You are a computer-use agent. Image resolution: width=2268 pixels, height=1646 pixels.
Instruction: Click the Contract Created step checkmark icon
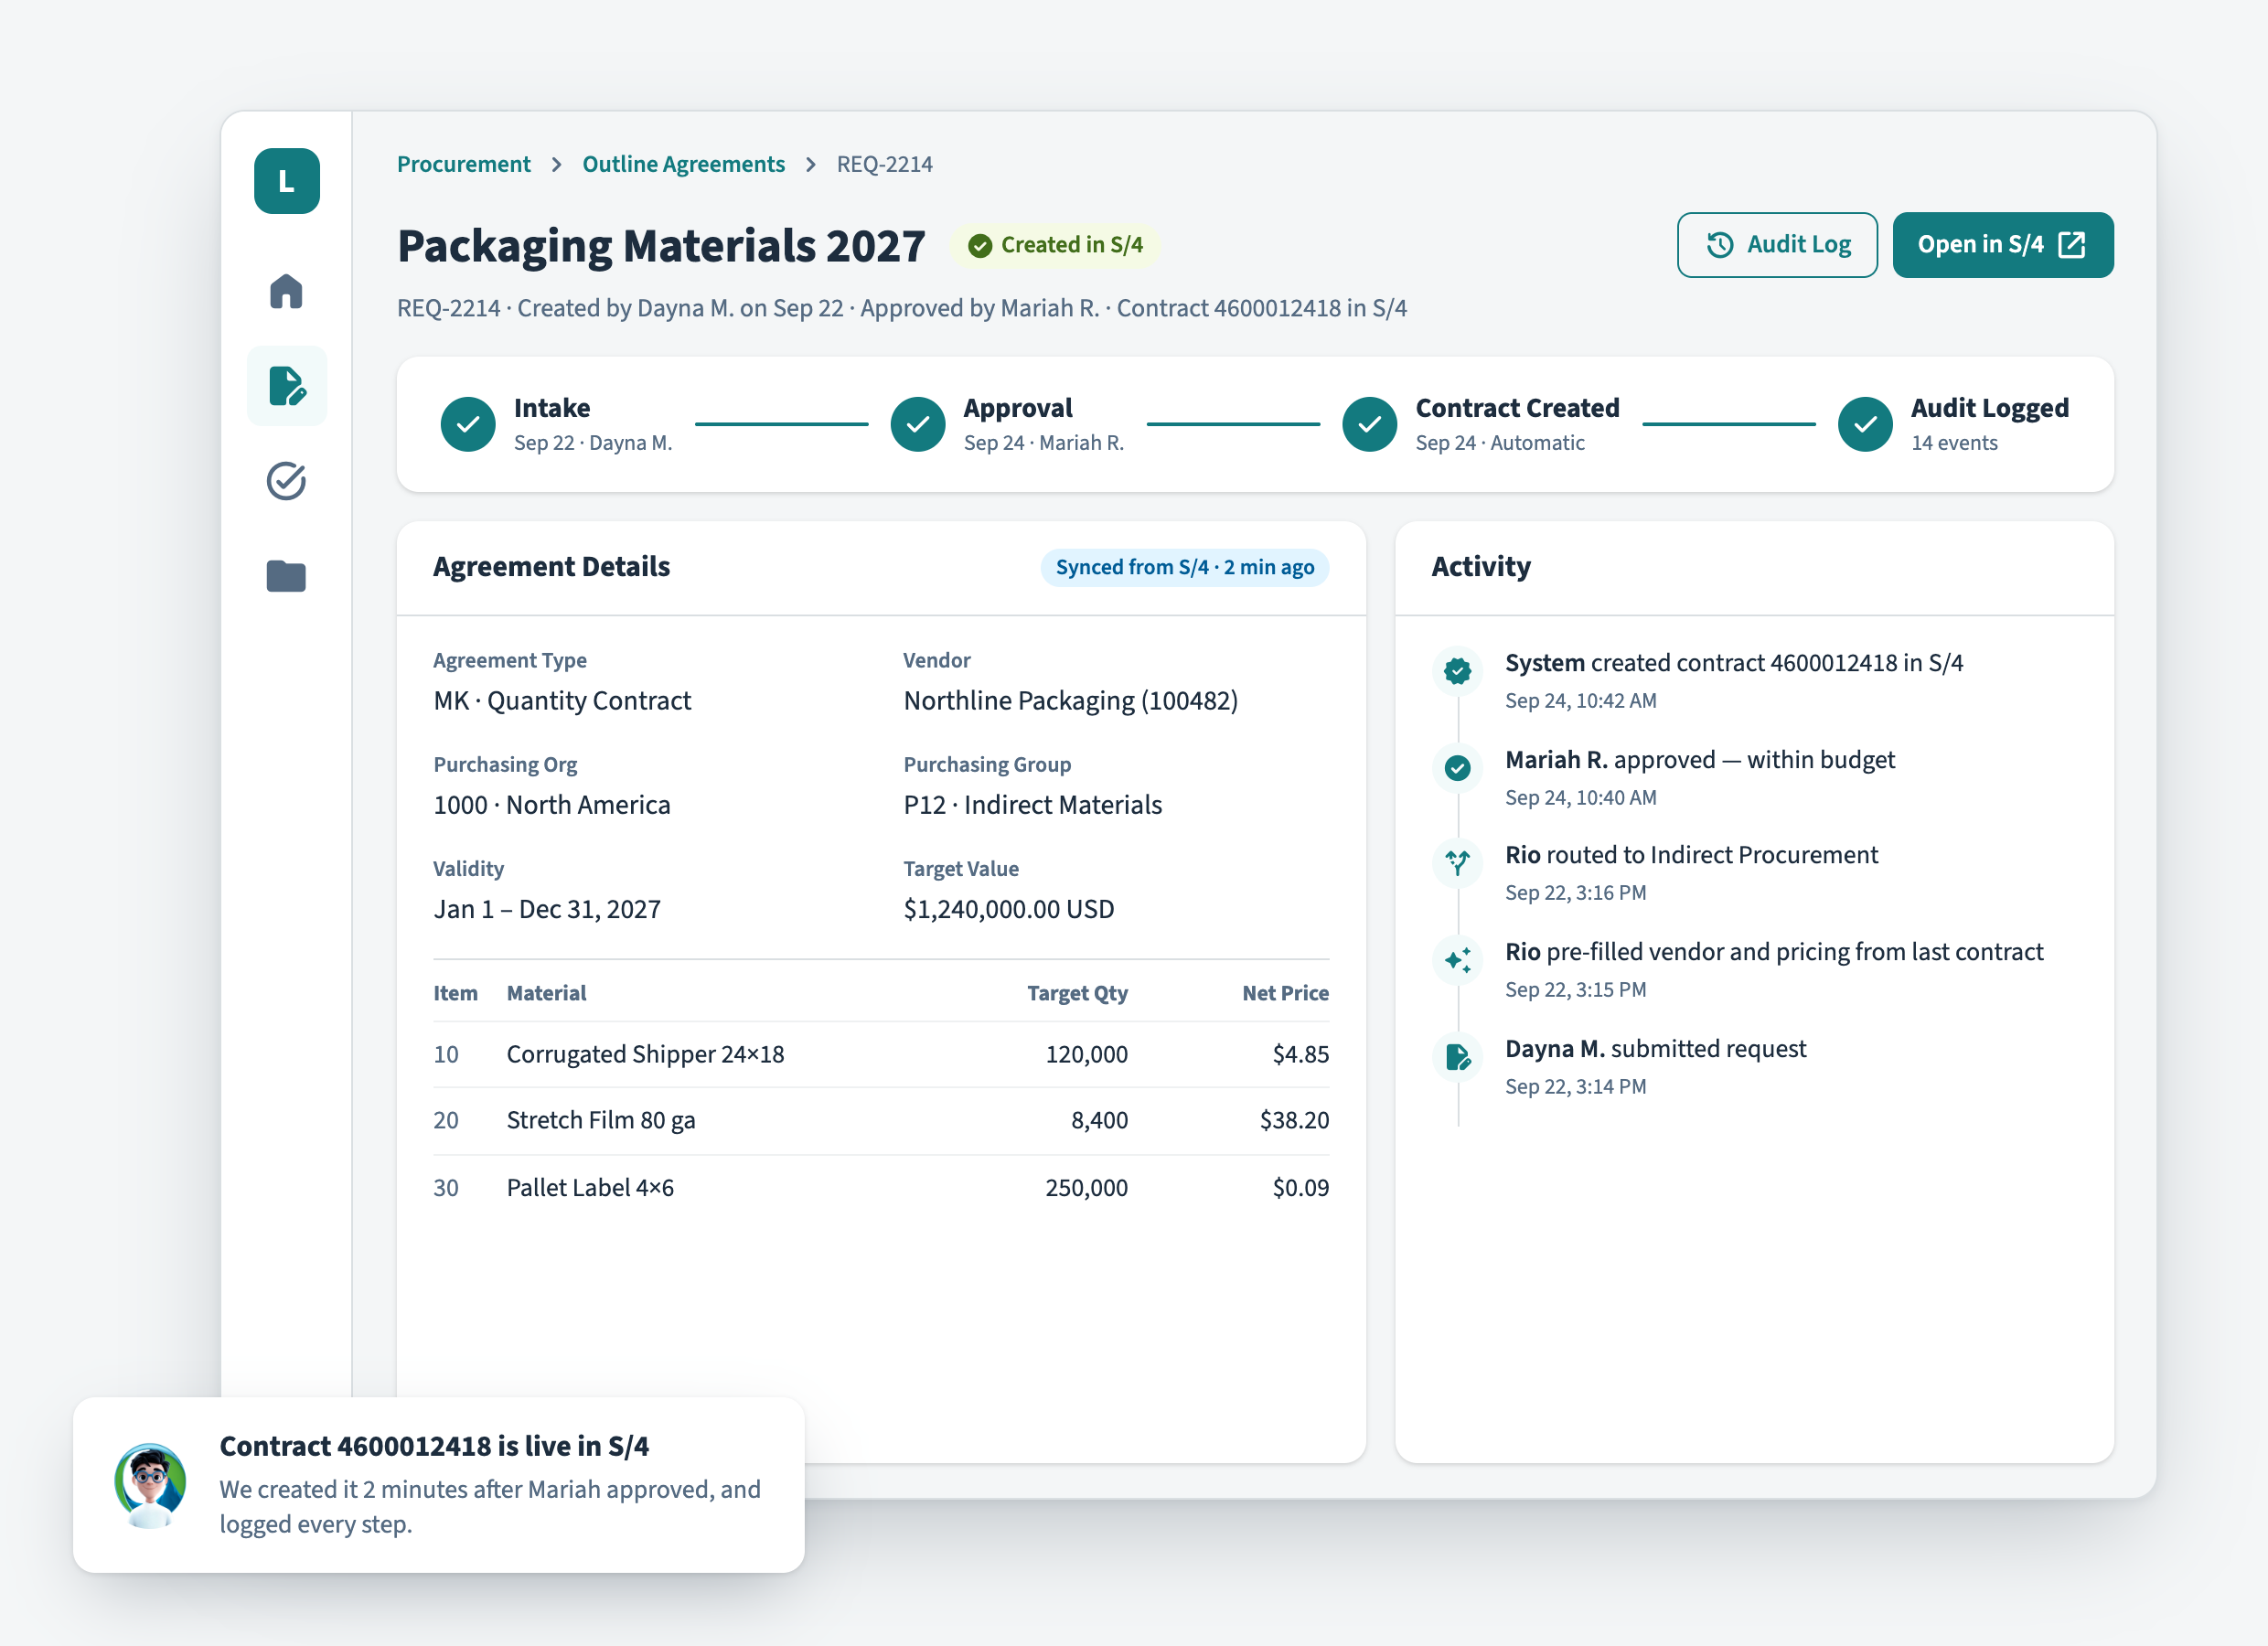click(1369, 424)
